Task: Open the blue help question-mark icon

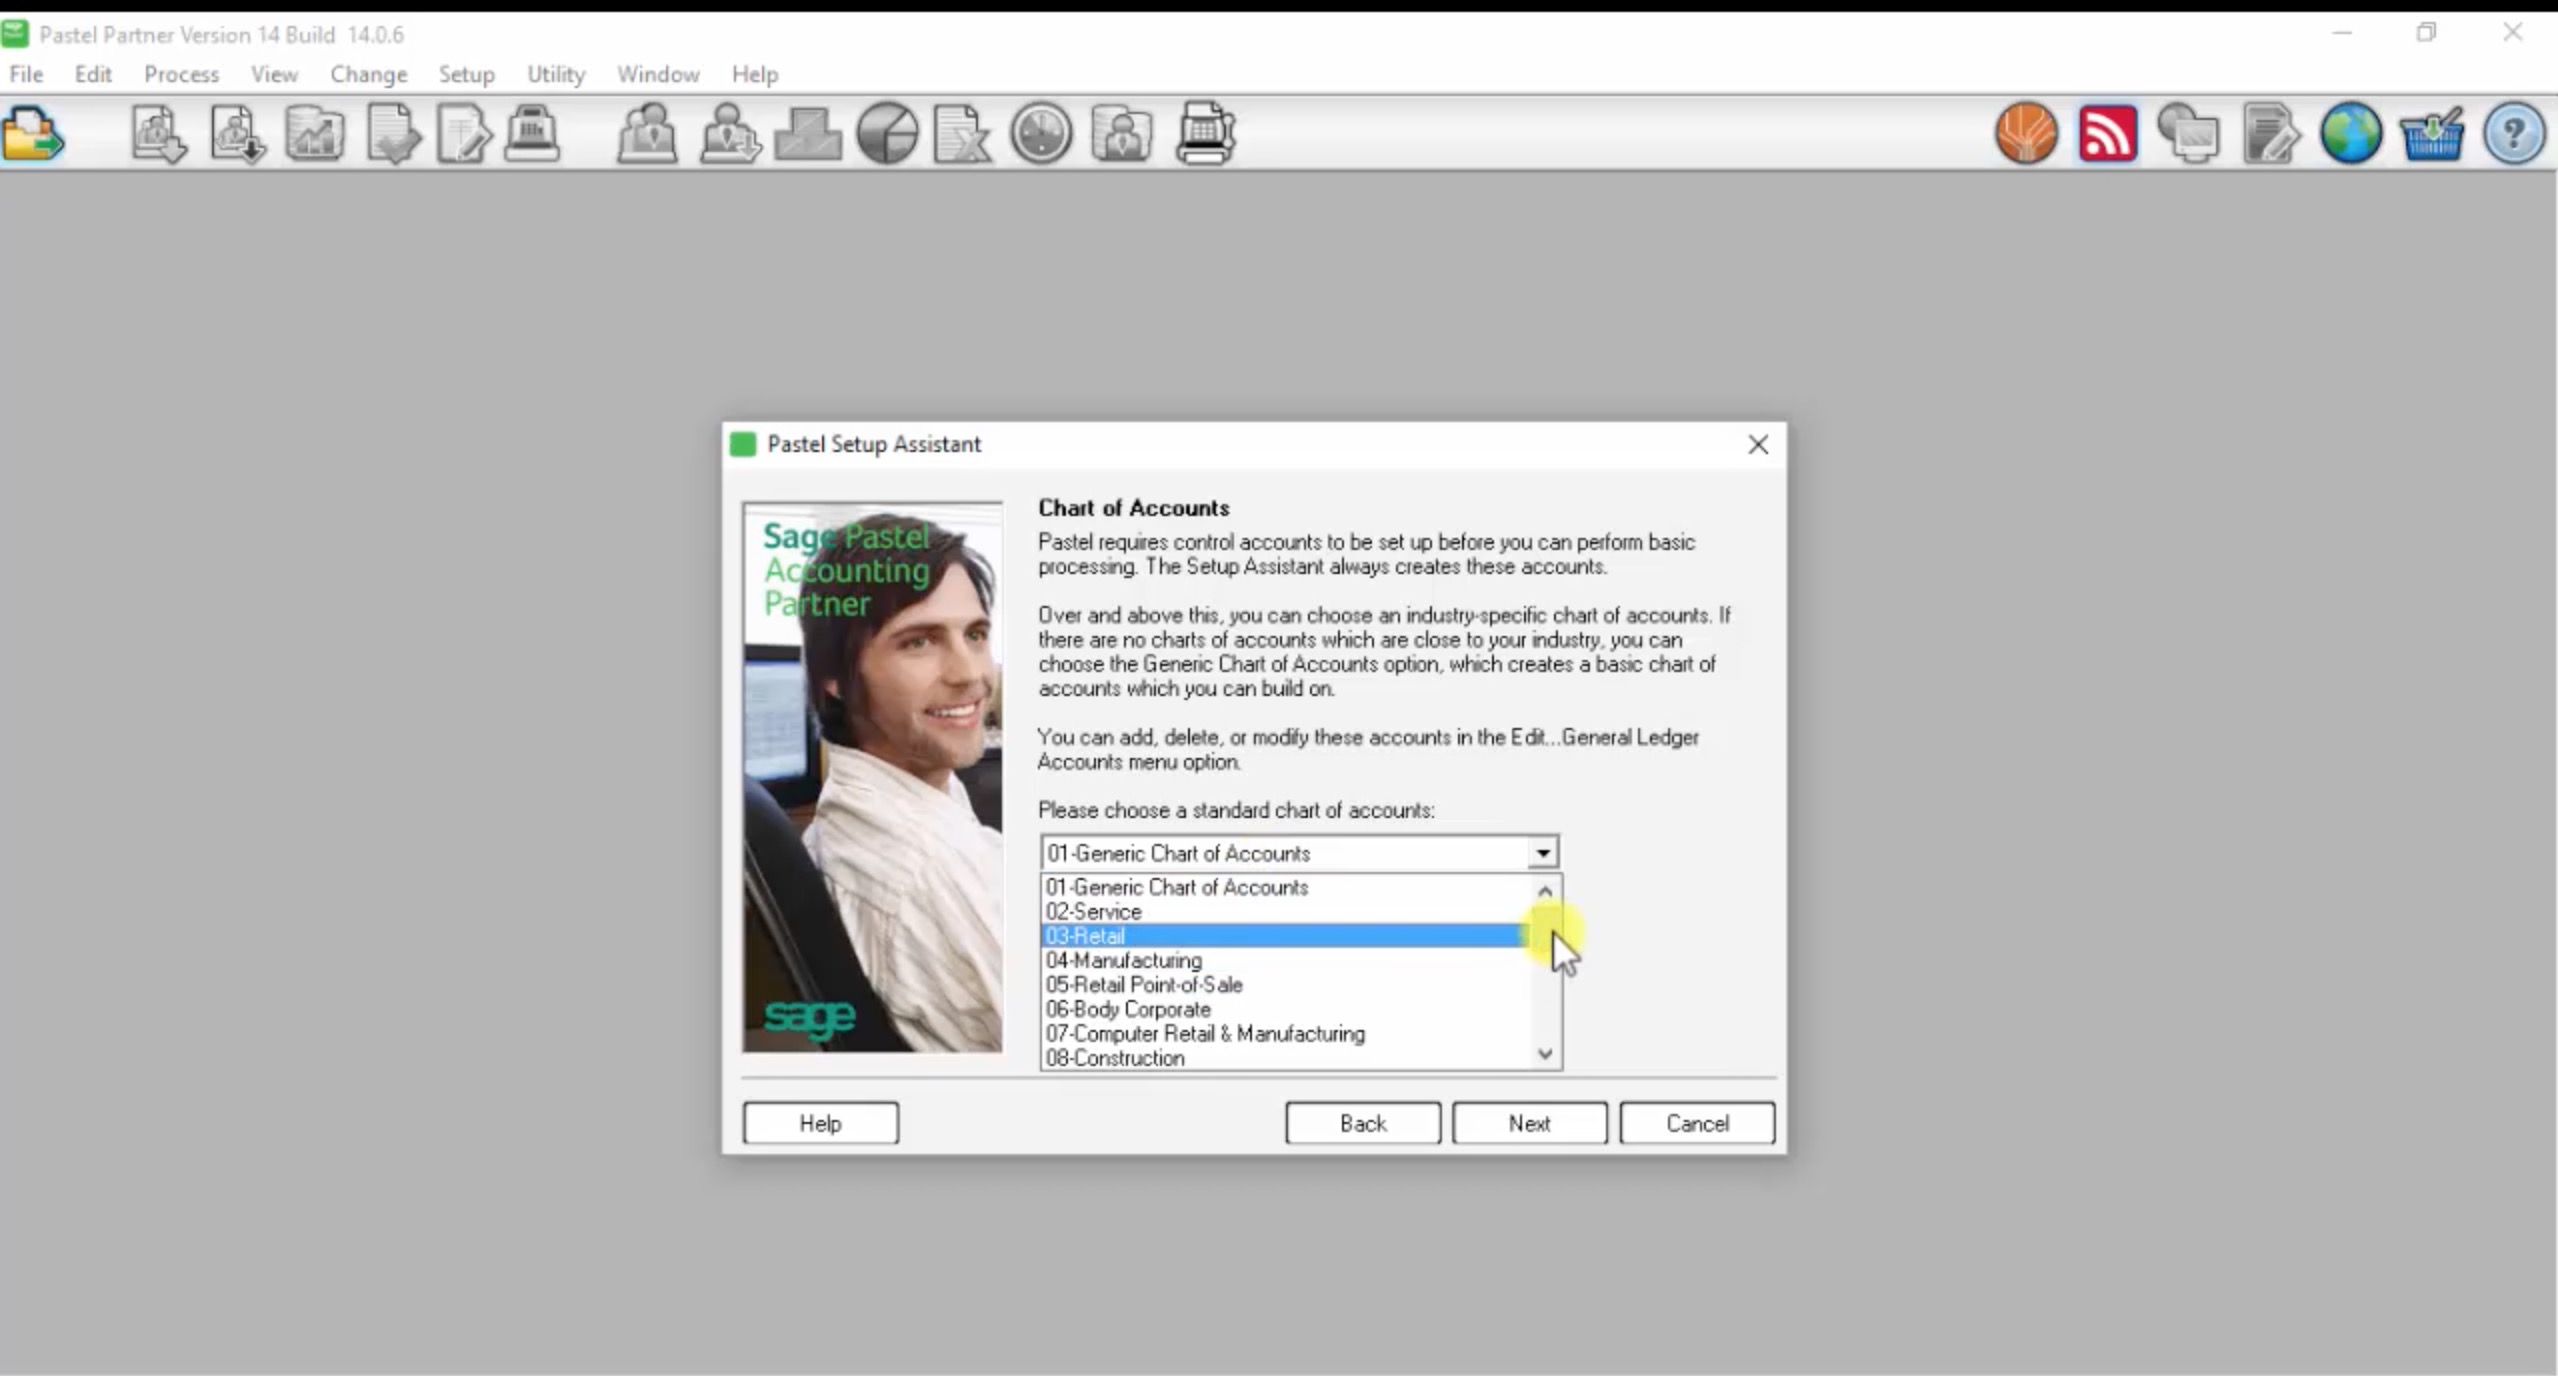Action: (x=2513, y=133)
